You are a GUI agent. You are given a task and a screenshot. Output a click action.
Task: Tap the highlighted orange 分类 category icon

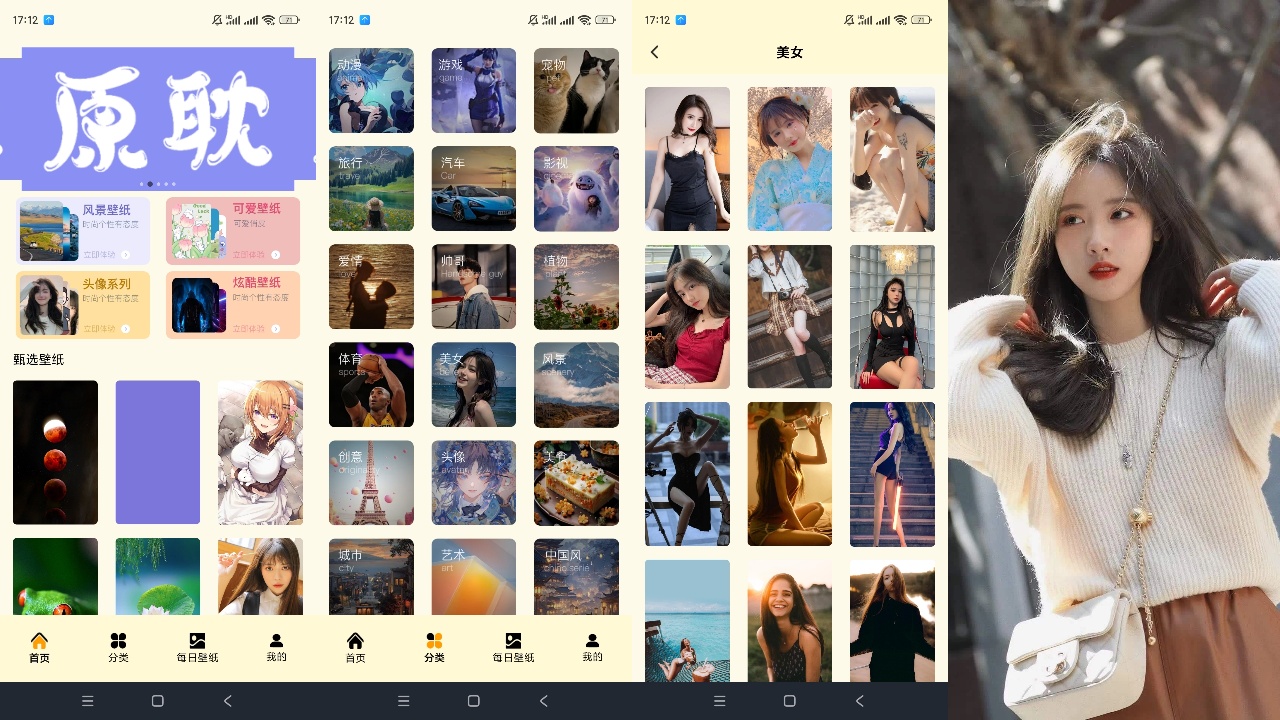(x=434, y=641)
